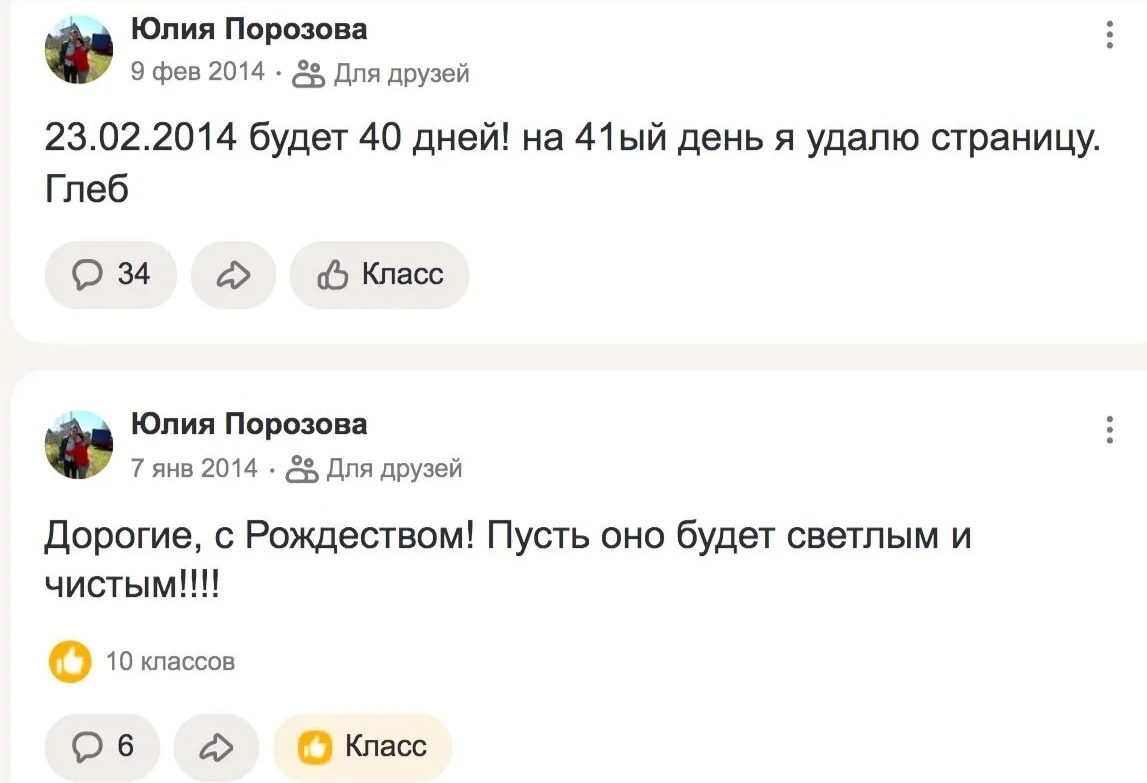The image size is (1147, 783).
Task: Click the 7 янв 2014 timestamp
Action: click(194, 468)
